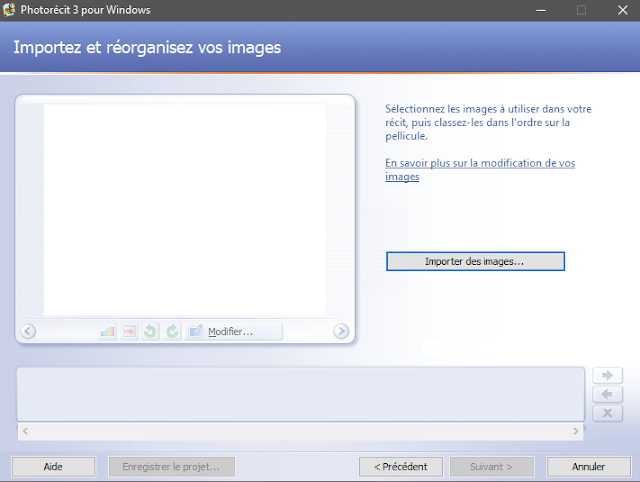Click the empty filmstrip area
The height and width of the screenshot is (482, 640).
click(300, 394)
